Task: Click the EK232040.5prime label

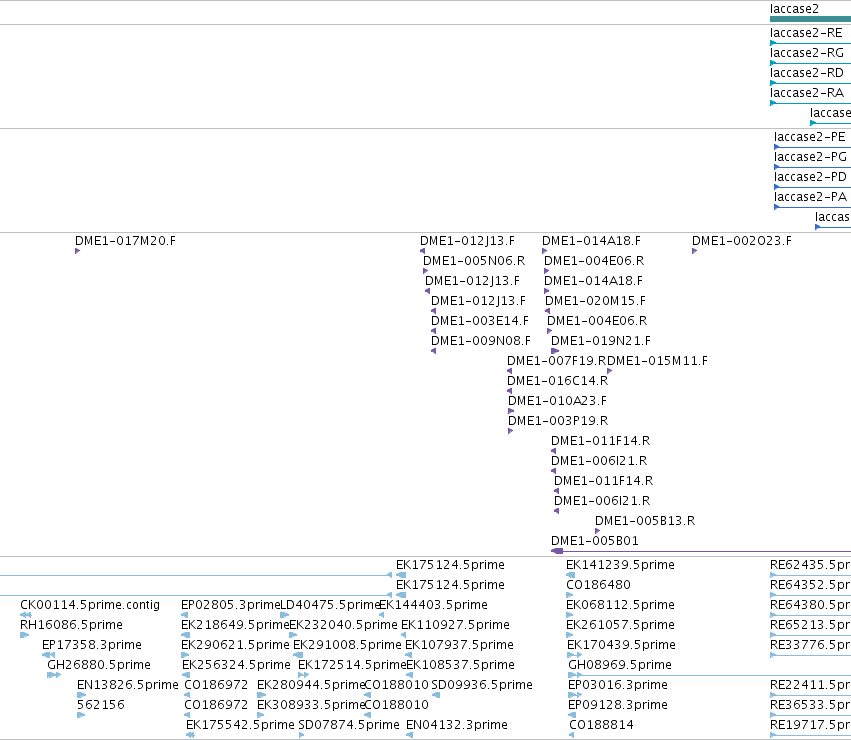Action: pyautogui.click(x=343, y=625)
